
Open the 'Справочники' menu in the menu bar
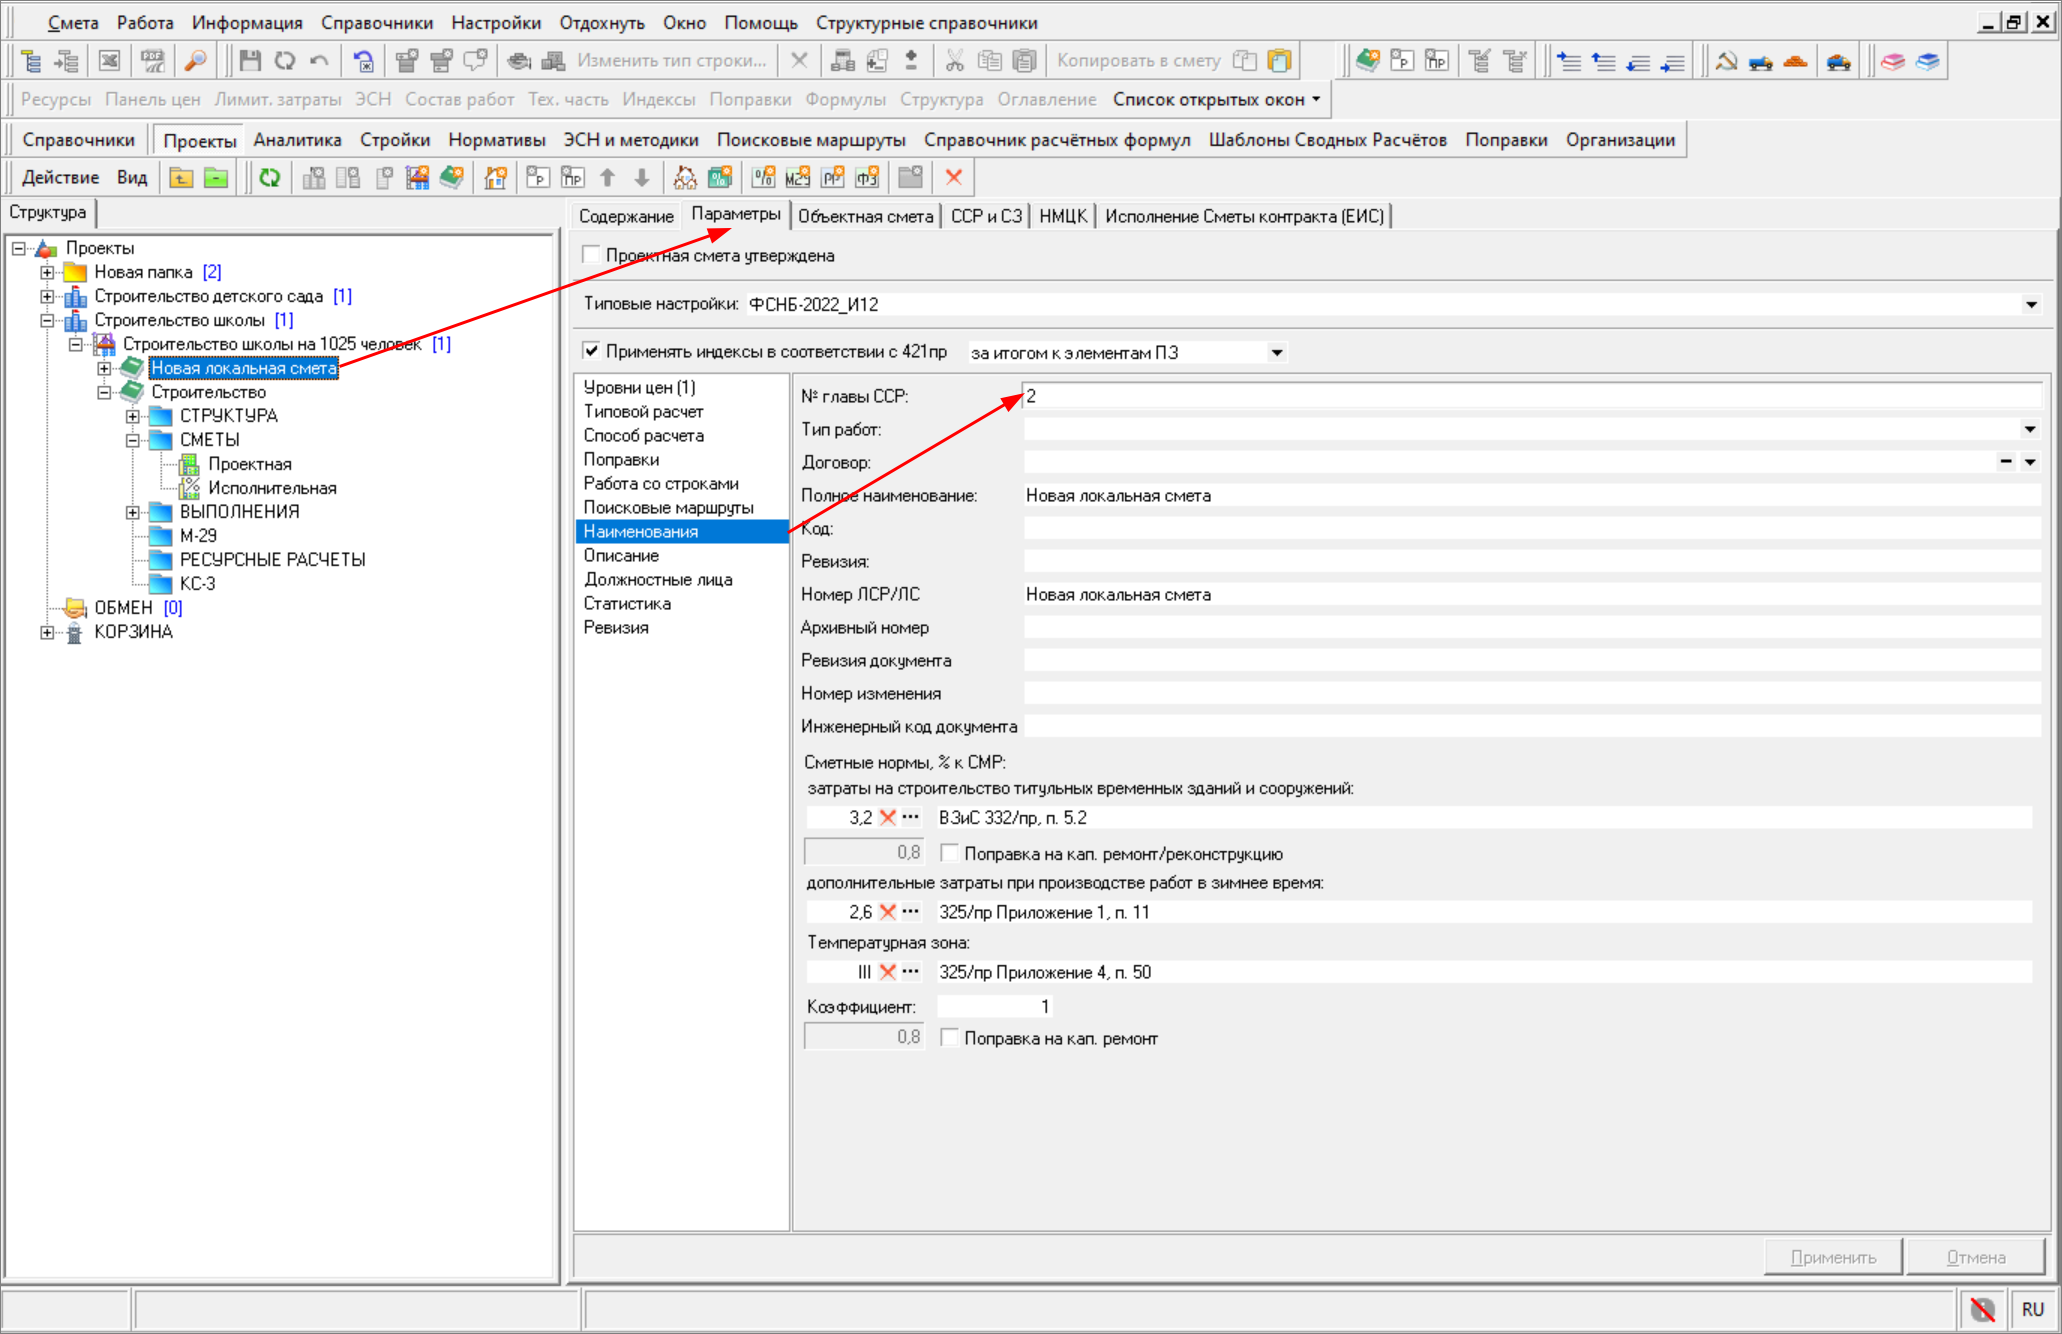pos(376,22)
